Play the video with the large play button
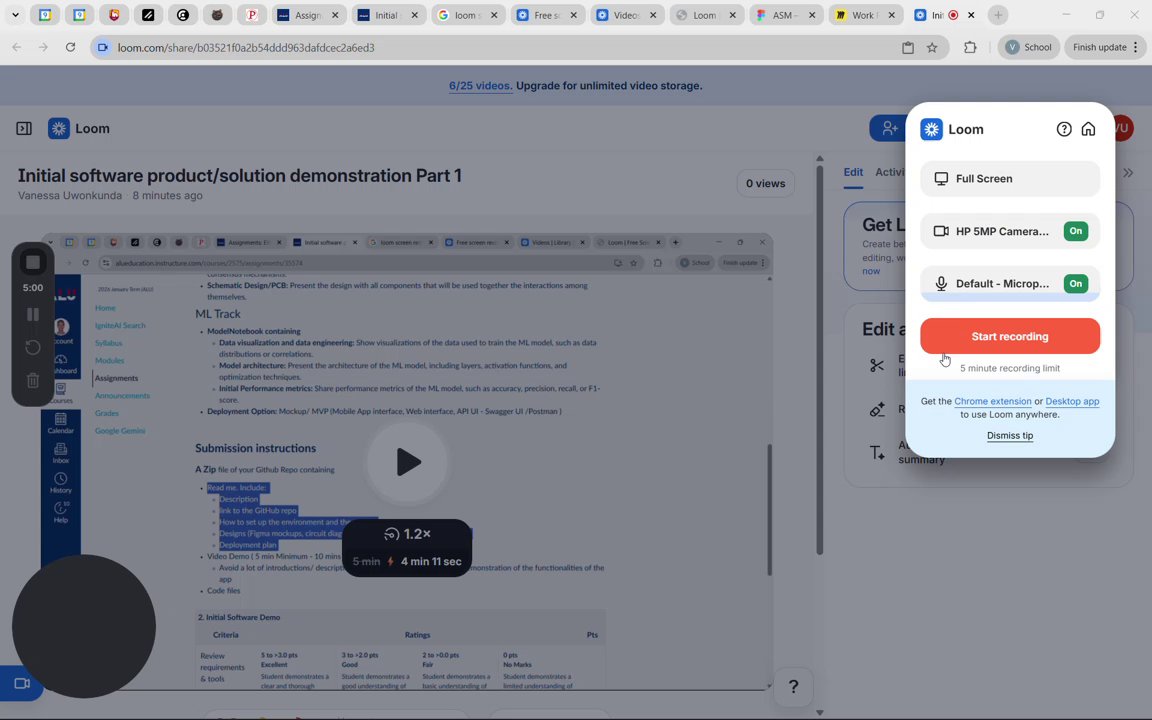The height and width of the screenshot is (720, 1152). click(x=408, y=462)
